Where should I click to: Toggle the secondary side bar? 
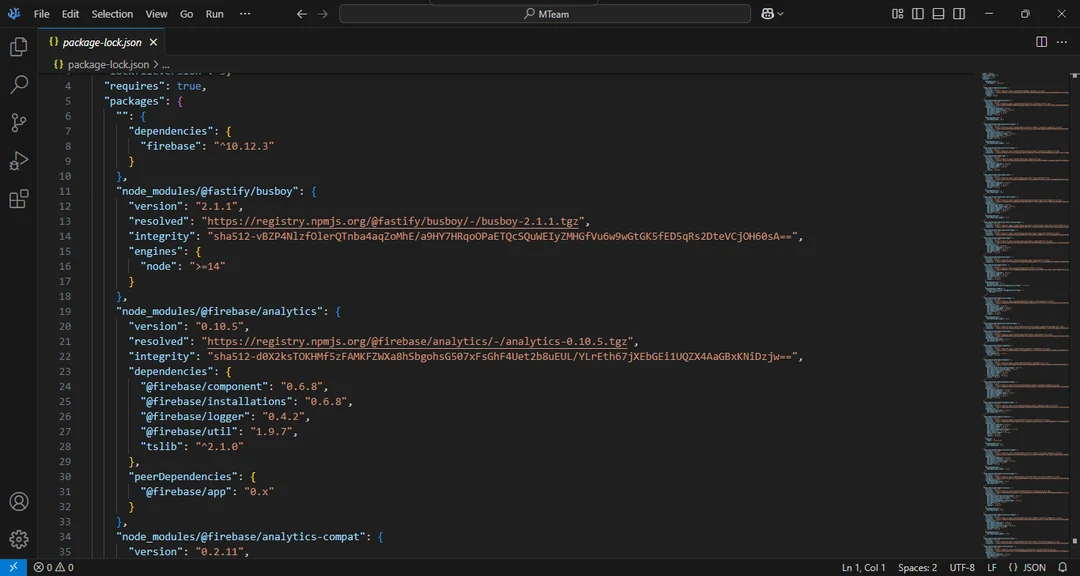pos(959,14)
